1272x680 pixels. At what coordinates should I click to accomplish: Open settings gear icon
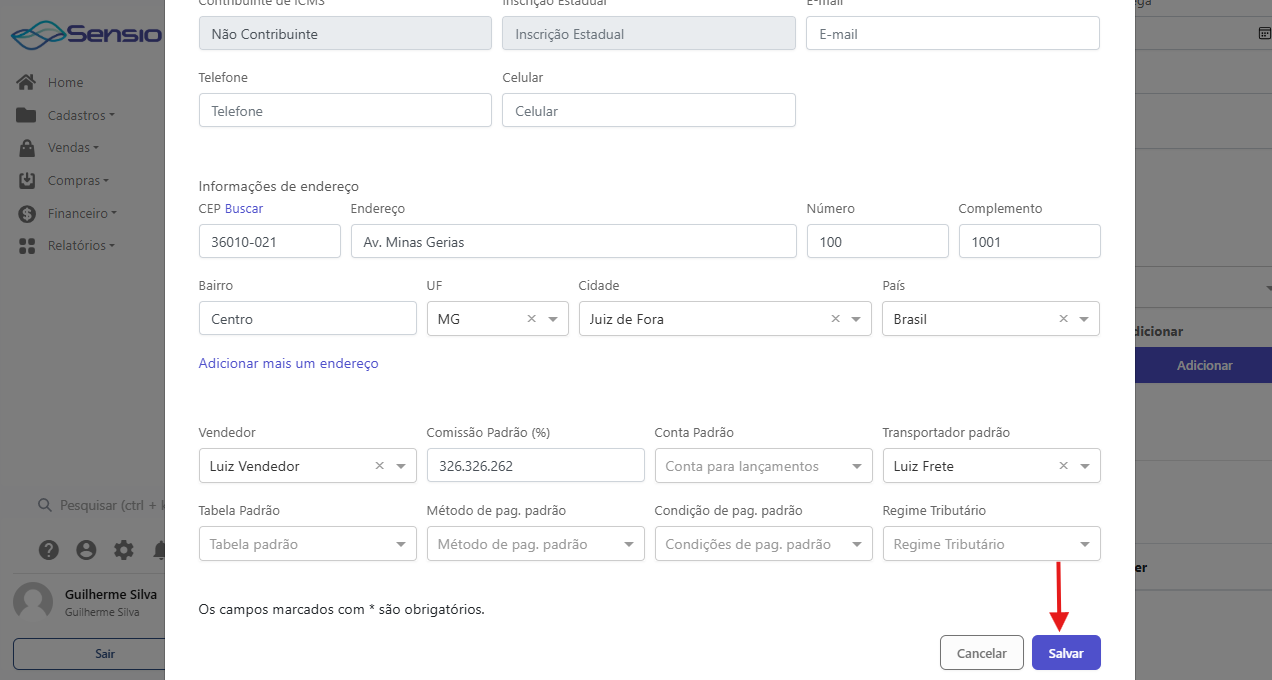pos(123,549)
